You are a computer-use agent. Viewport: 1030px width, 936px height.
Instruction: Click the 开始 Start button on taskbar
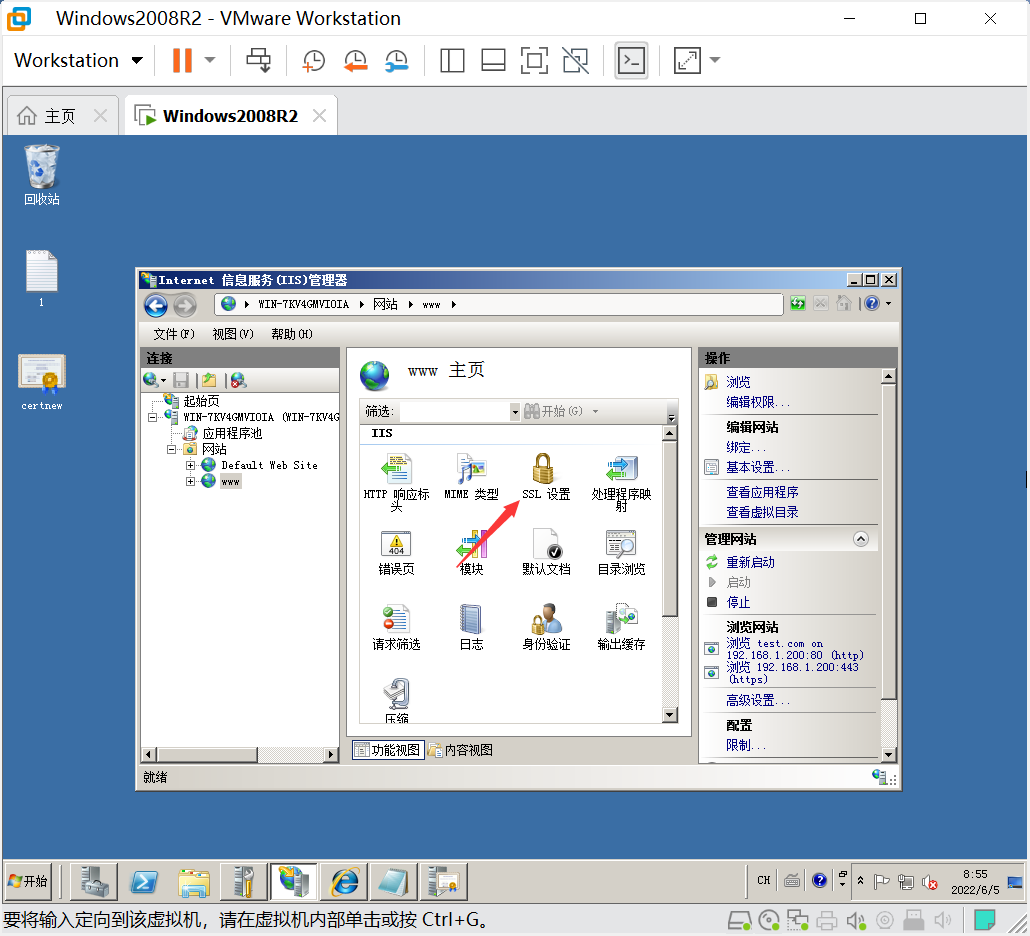point(28,881)
